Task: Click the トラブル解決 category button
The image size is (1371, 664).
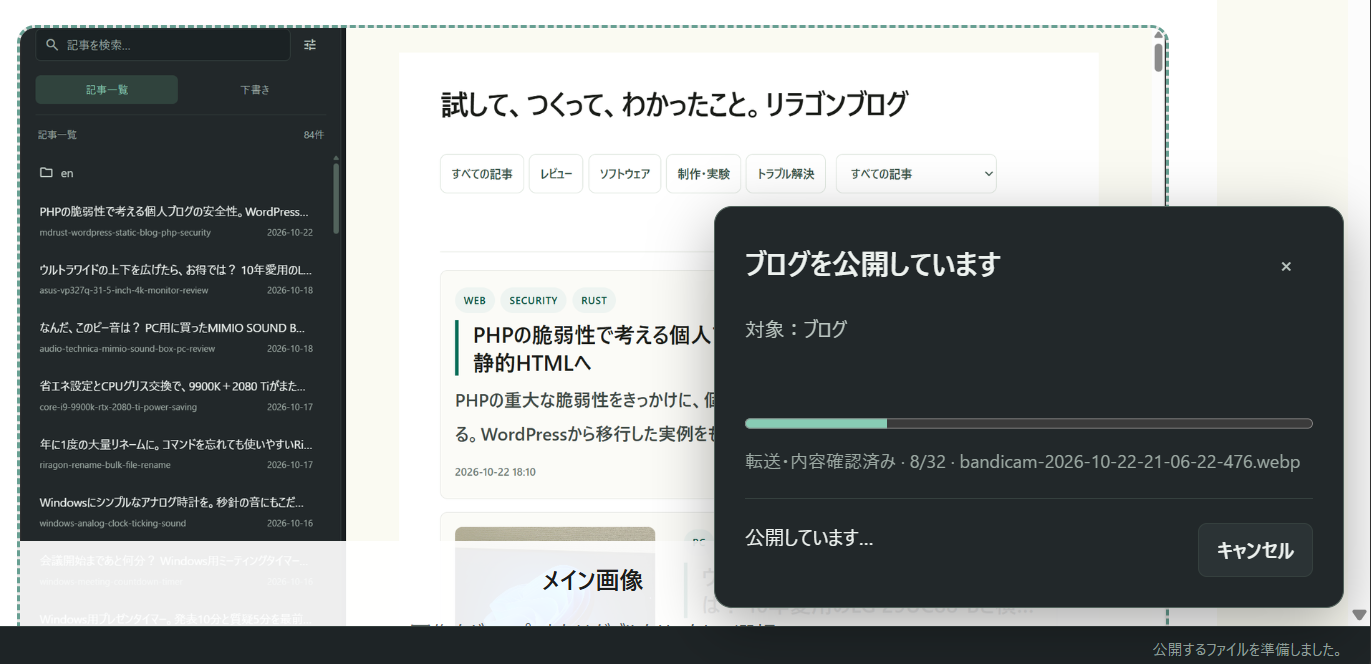Action: (x=786, y=174)
